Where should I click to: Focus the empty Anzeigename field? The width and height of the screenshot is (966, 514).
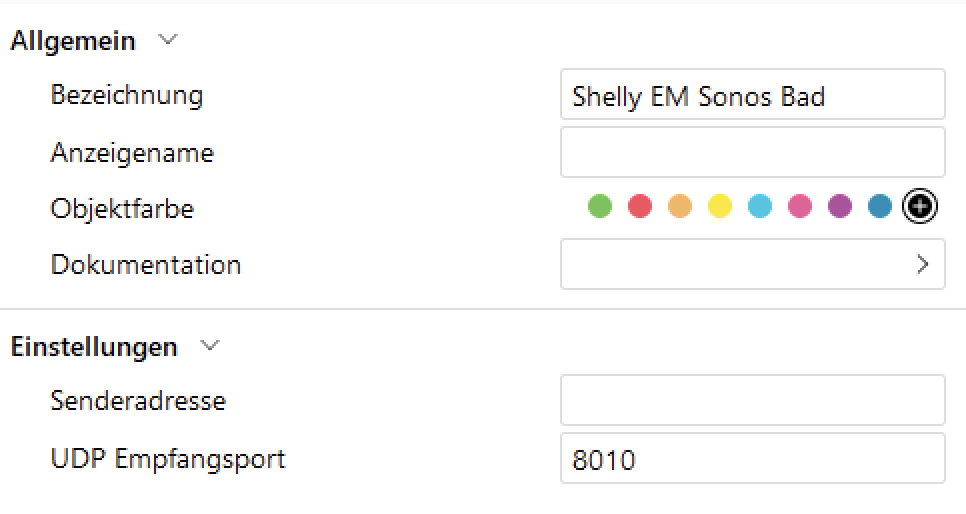pos(752,152)
